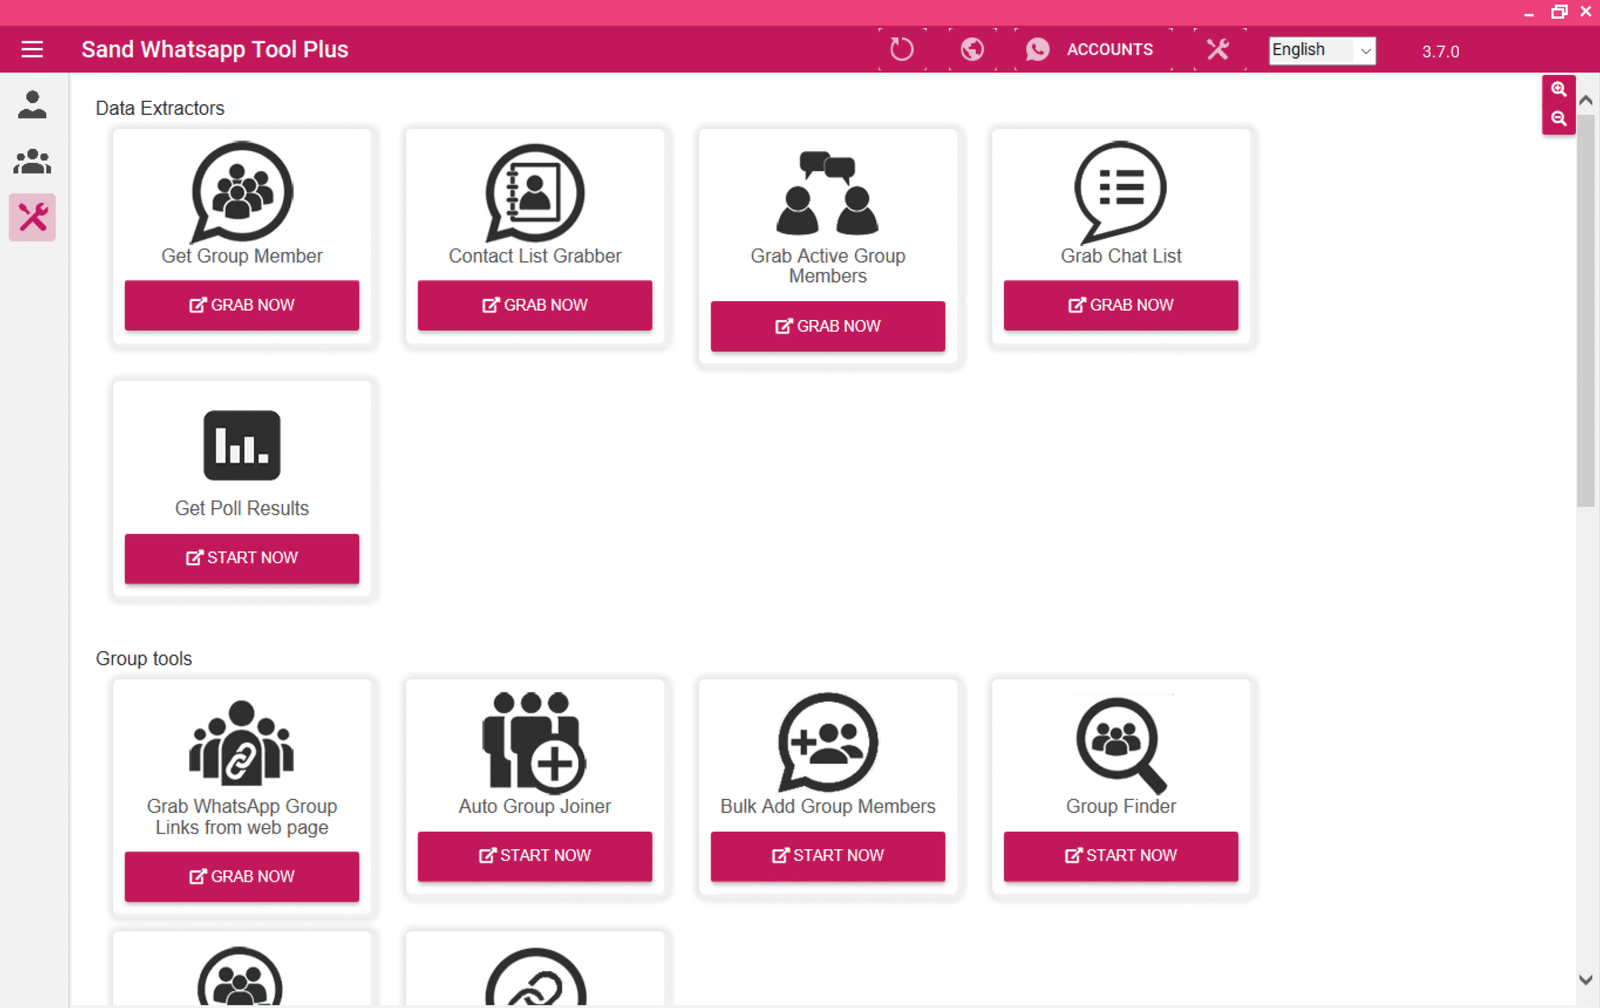Click the zoom in magnifier icon
This screenshot has width=1600, height=1008.
coord(1559,89)
